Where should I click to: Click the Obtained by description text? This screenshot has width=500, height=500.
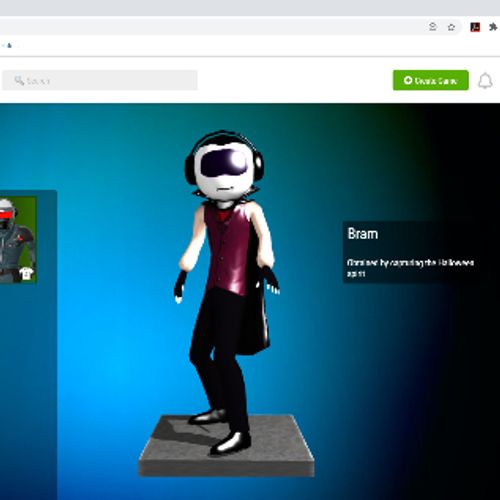[x=410, y=268]
